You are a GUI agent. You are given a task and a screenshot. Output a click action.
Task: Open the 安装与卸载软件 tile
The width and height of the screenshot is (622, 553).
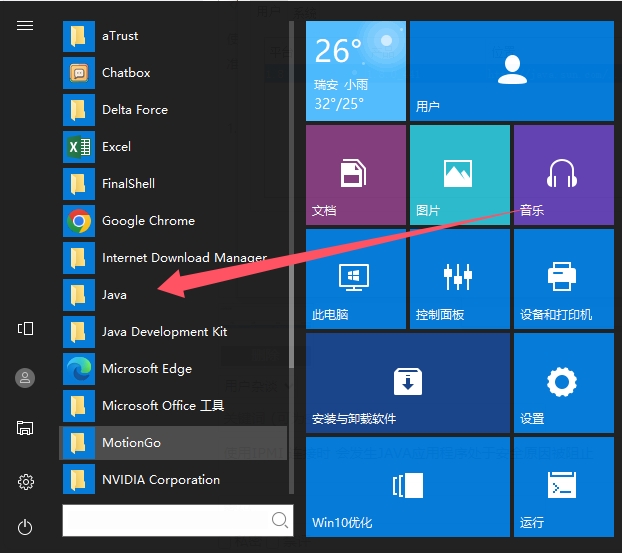pyautogui.click(x=408, y=383)
